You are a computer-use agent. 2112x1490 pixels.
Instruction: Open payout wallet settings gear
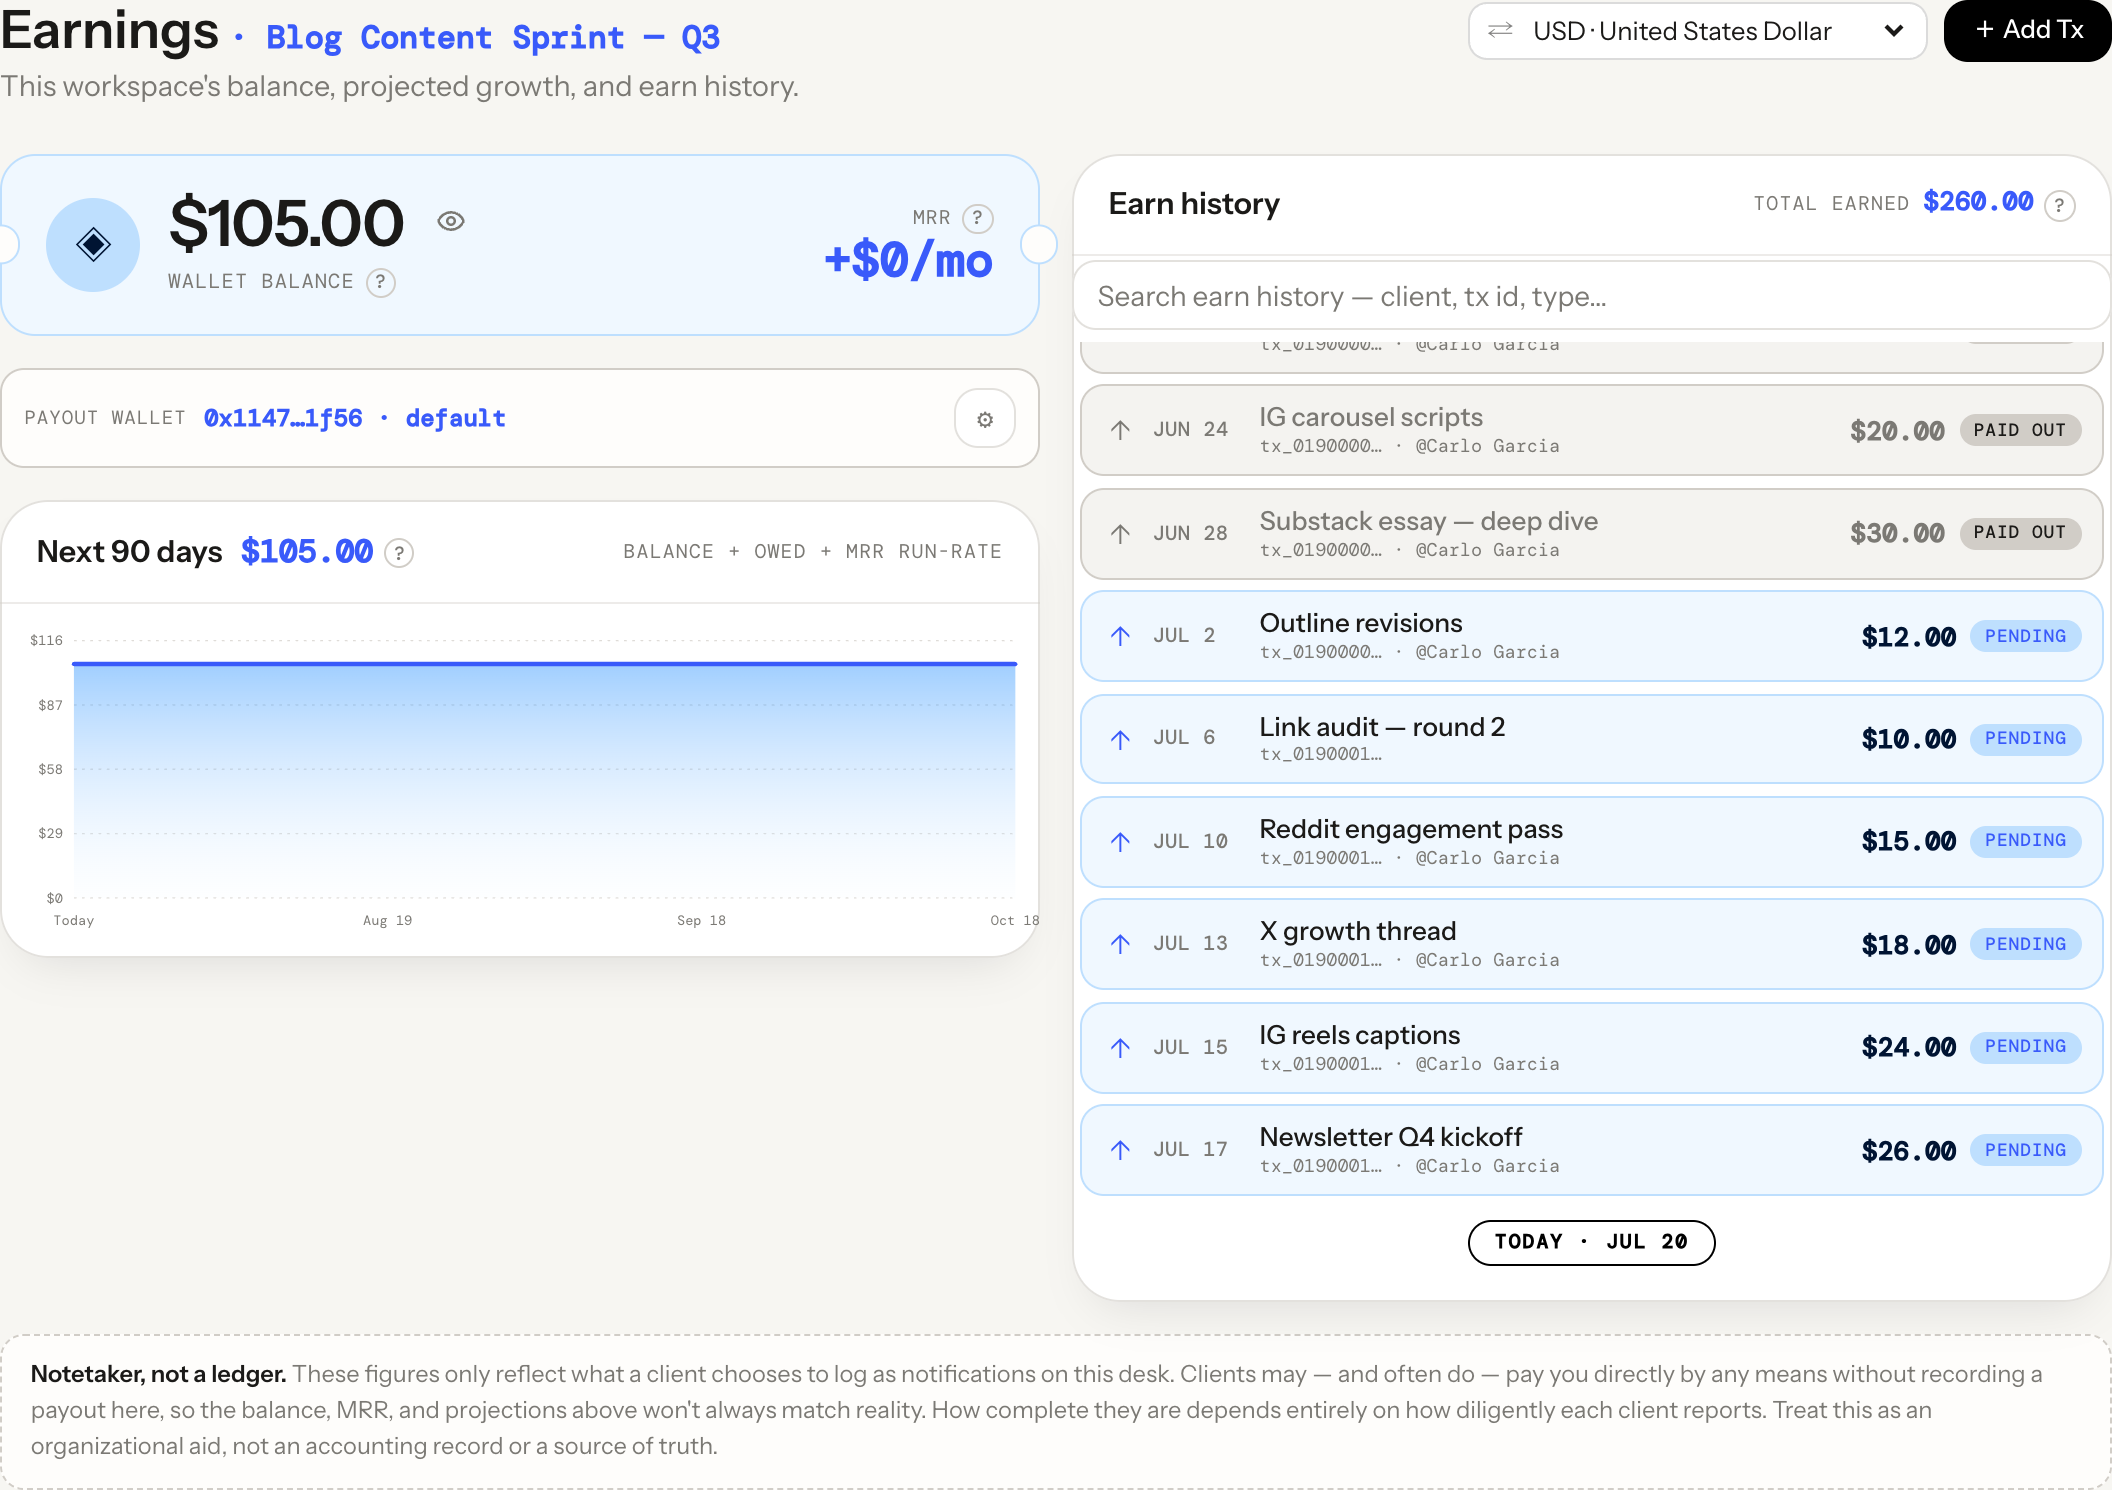[x=985, y=419]
